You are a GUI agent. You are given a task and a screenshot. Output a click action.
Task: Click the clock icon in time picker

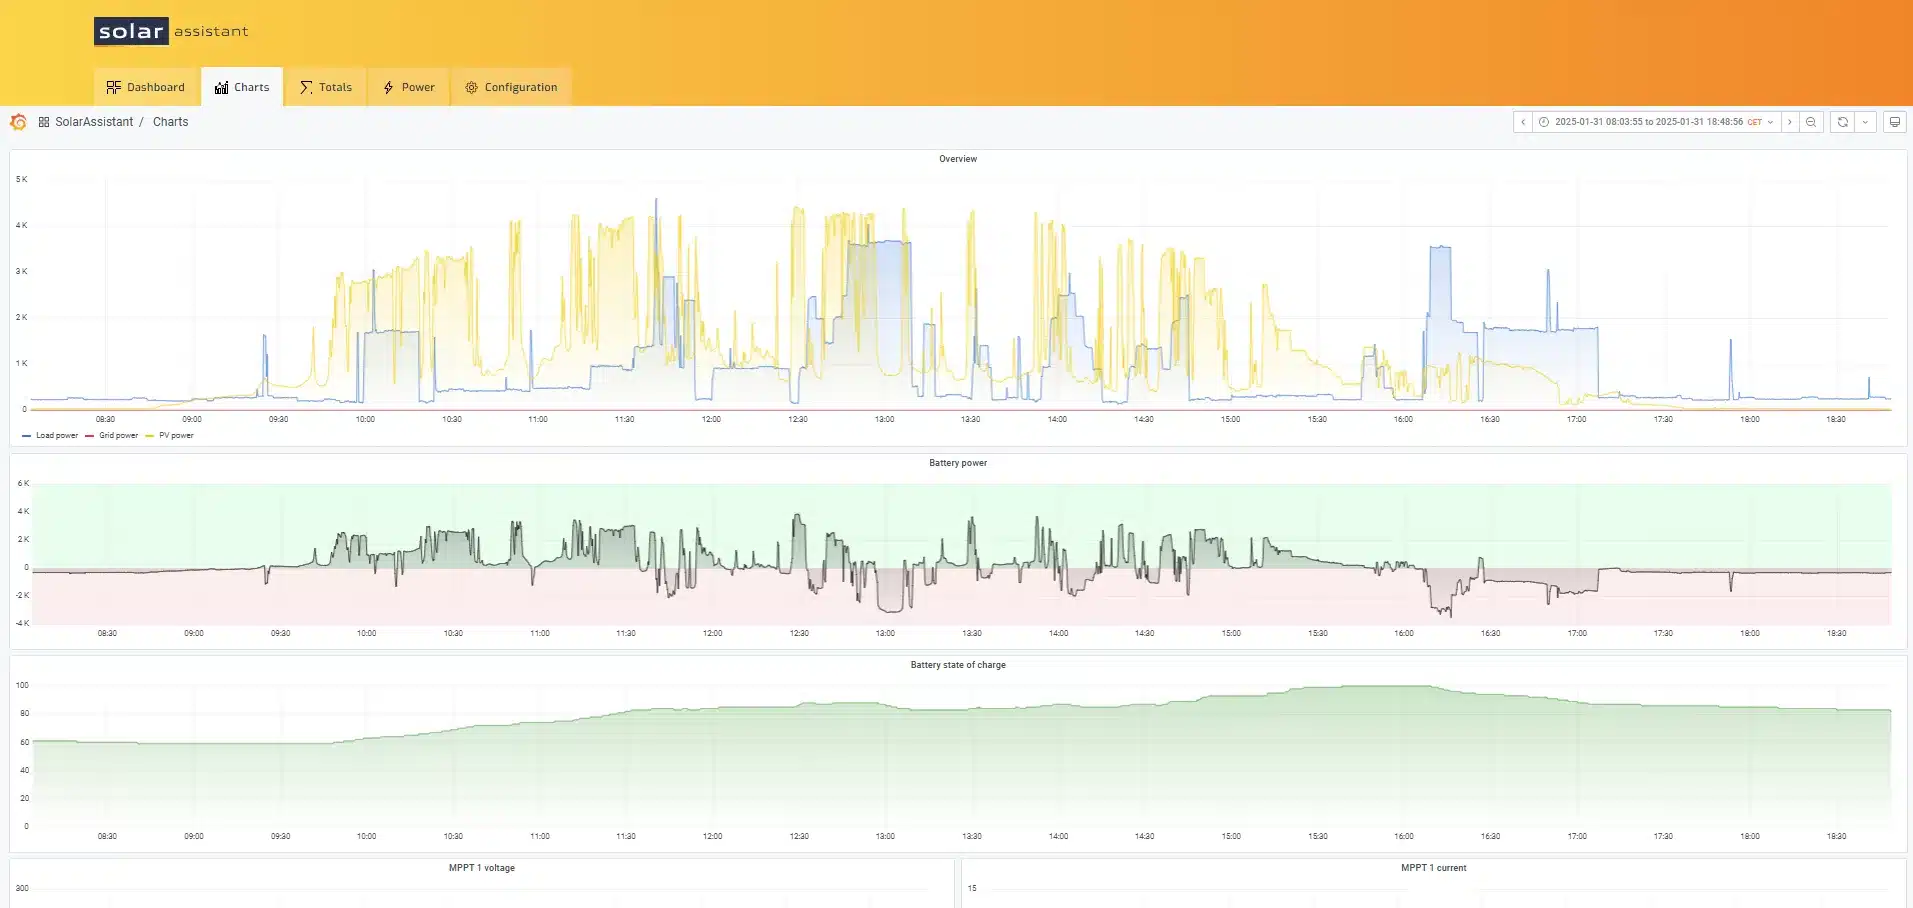pyautogui.click(x=1544, y=122)
